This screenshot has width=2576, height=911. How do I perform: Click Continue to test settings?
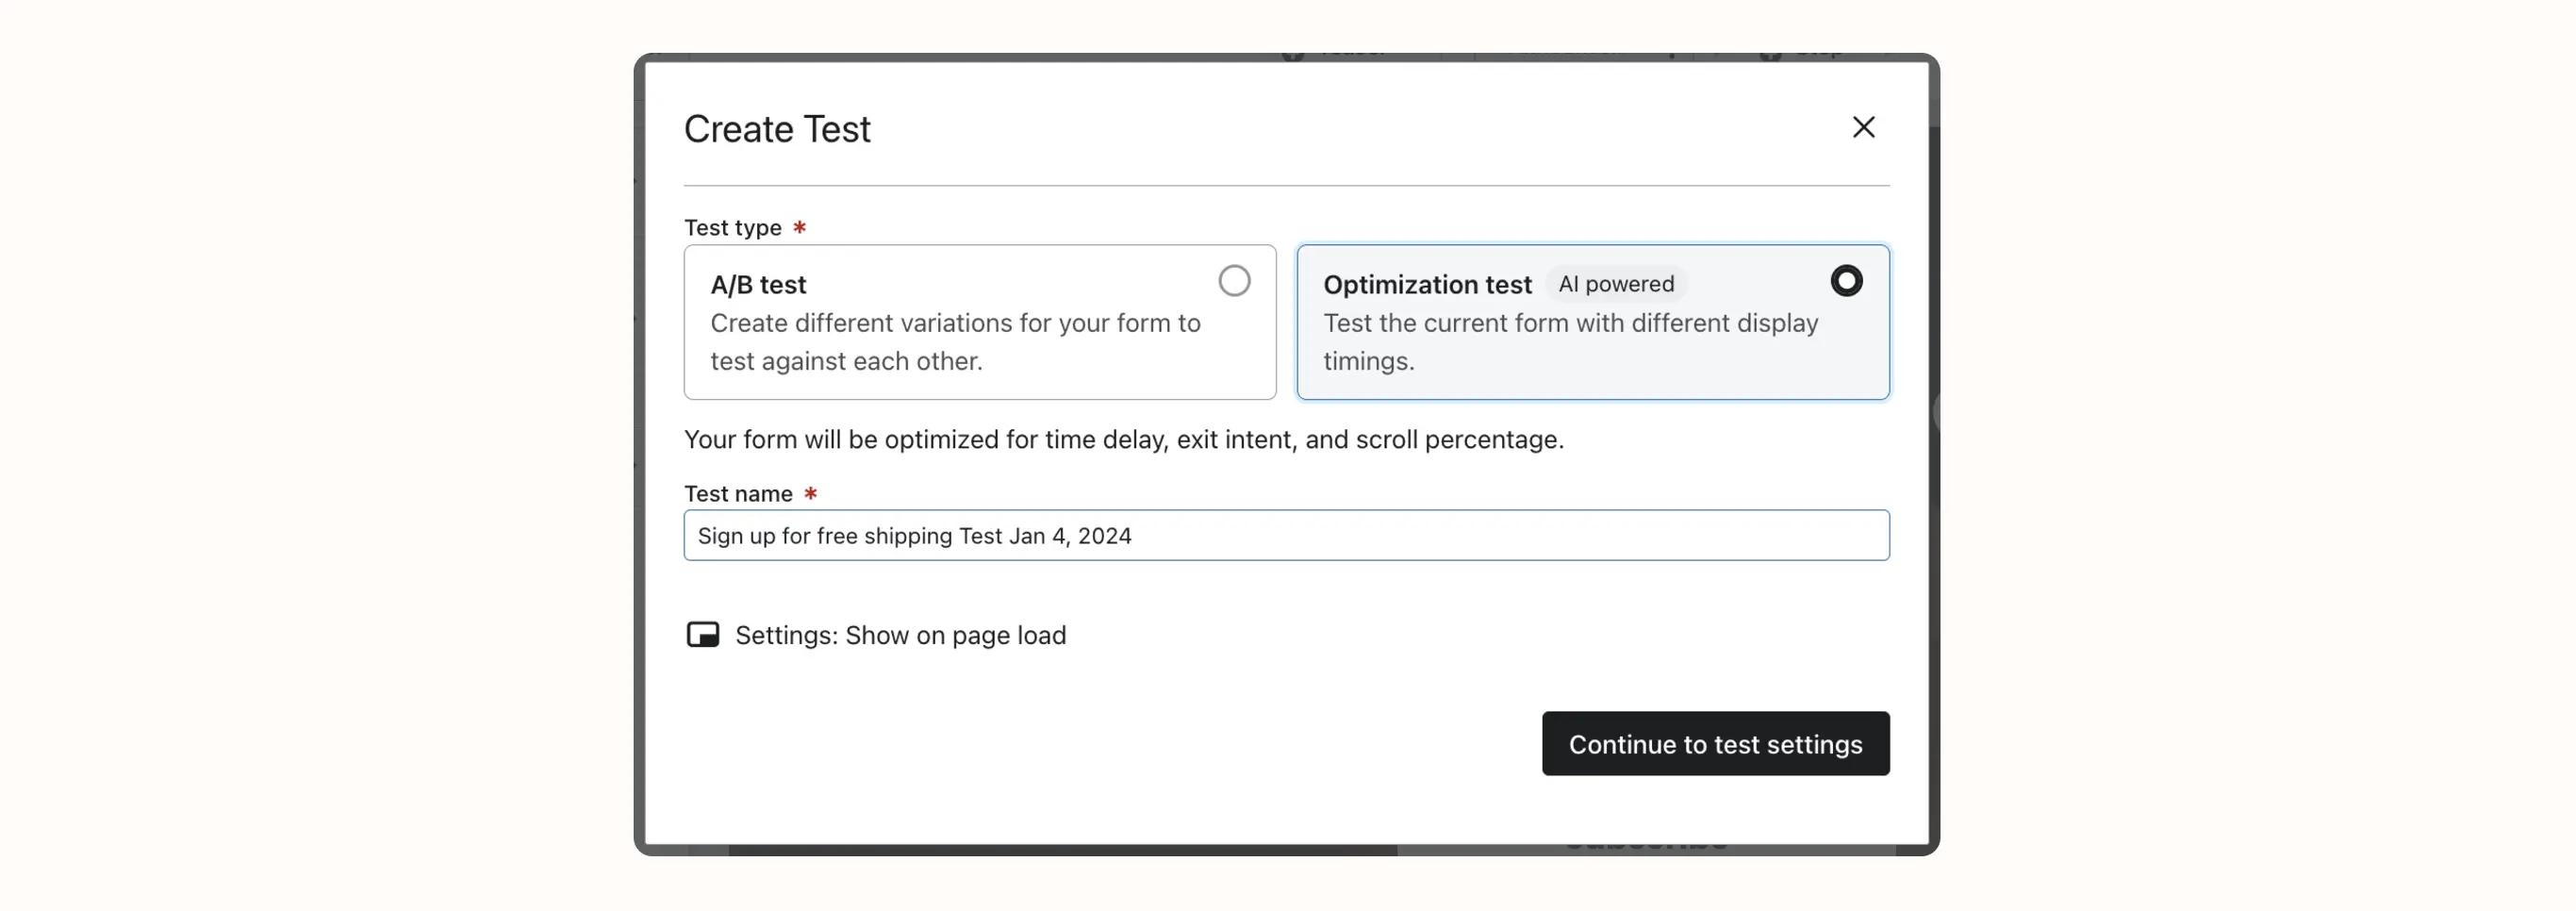(x=1715, y=744)
